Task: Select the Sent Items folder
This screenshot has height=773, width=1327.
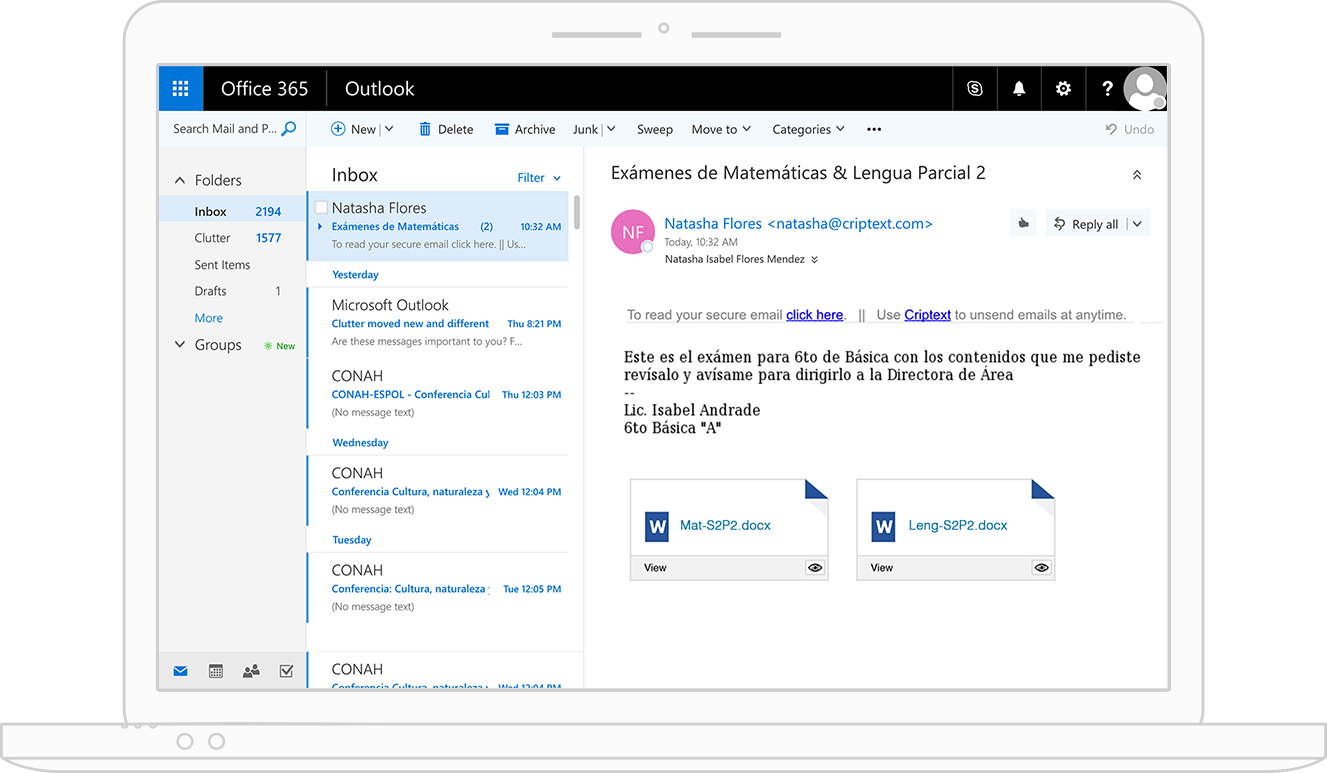Action: pos(222,265)
